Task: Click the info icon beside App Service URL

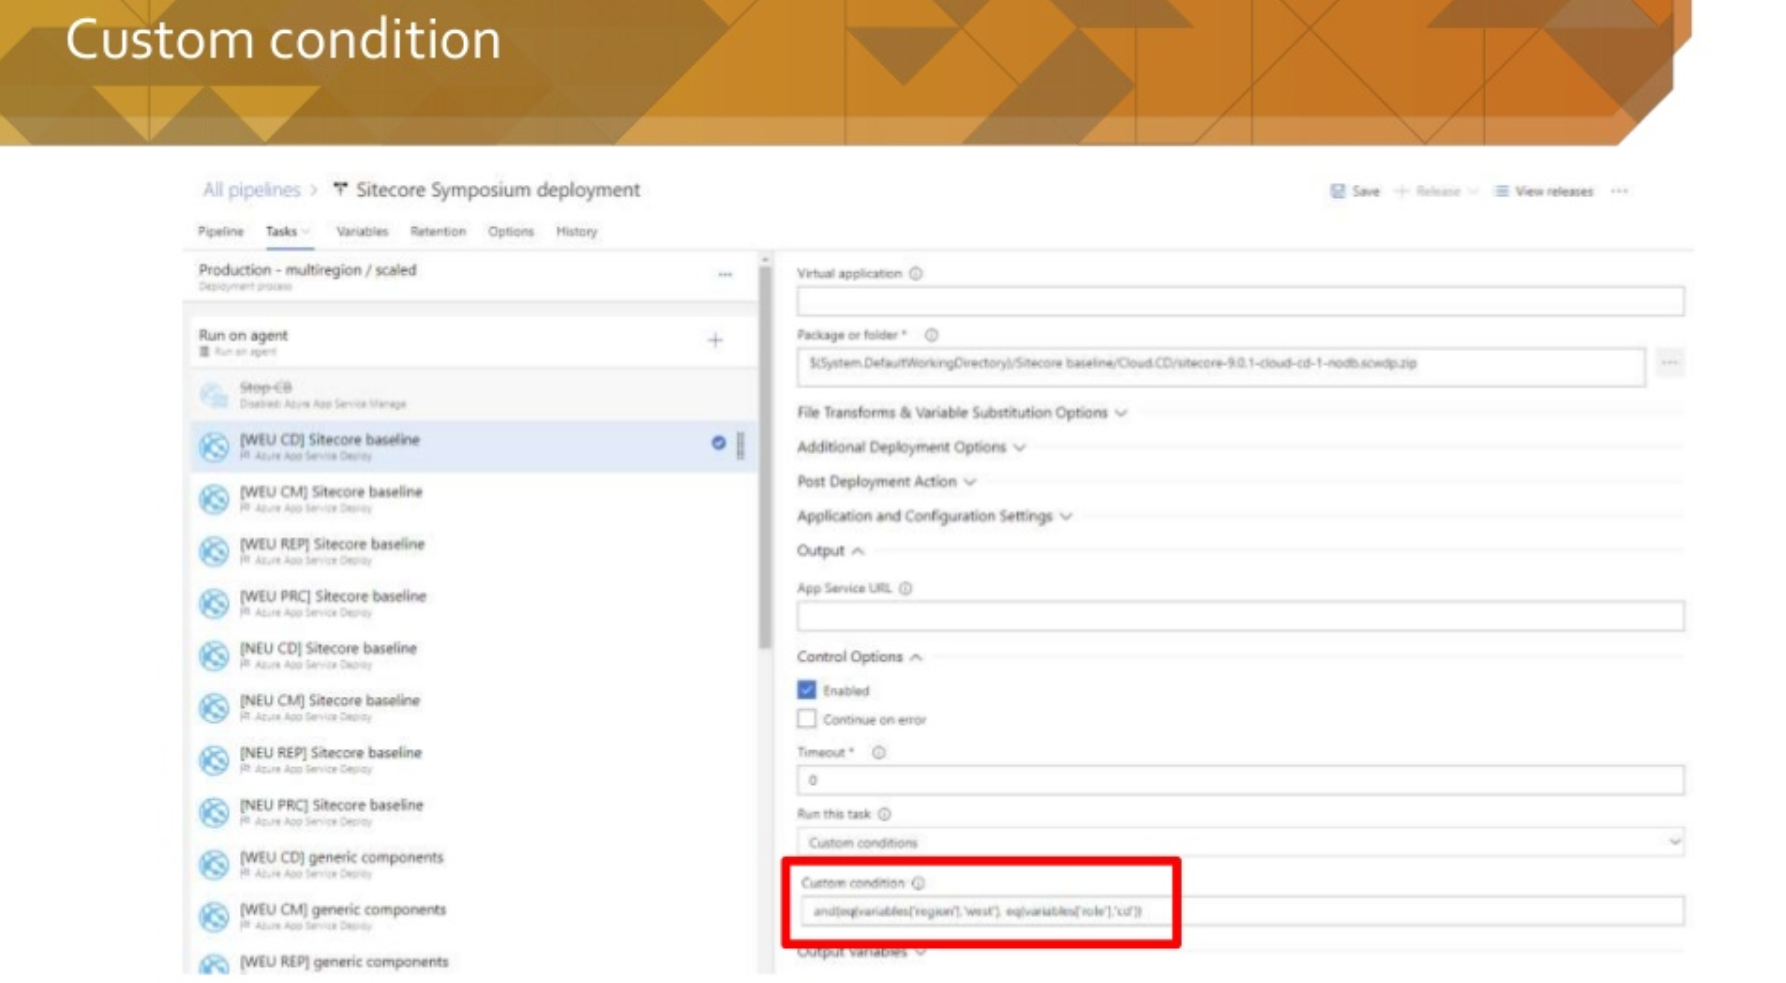Action: pyautogui.click(x=906, y=590)
